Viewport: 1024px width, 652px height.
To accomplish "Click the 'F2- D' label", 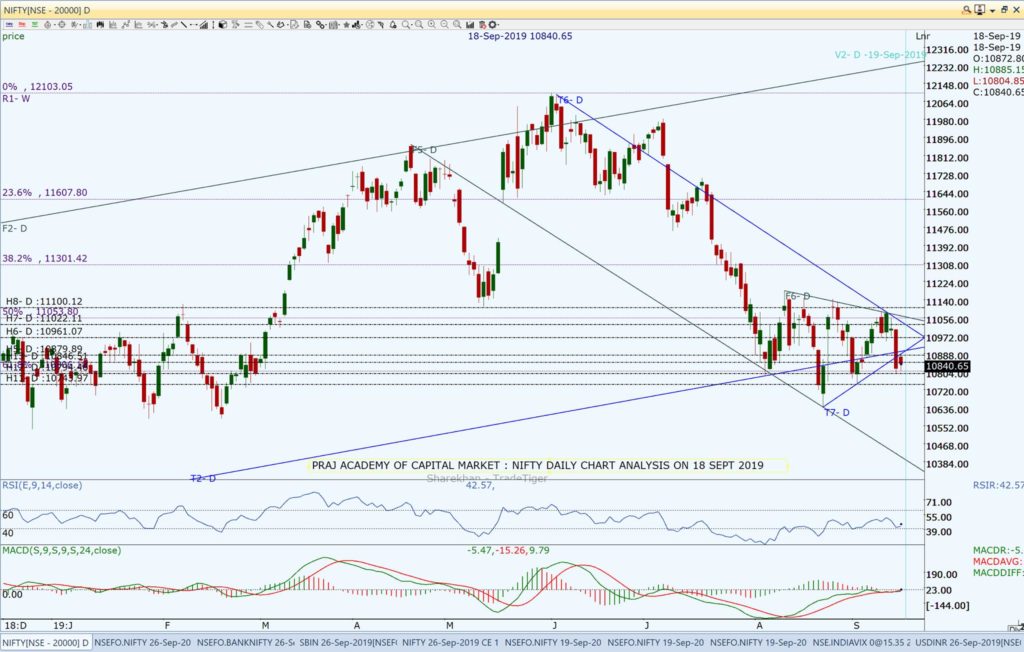I will [x=14, y=229].
